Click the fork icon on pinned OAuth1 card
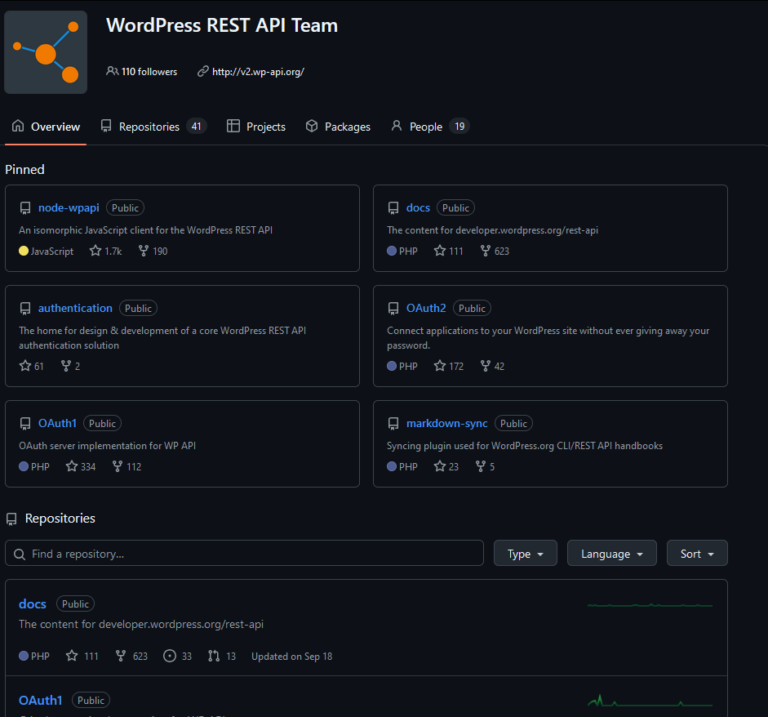The image size is (768, 717). tap(118, 466)
